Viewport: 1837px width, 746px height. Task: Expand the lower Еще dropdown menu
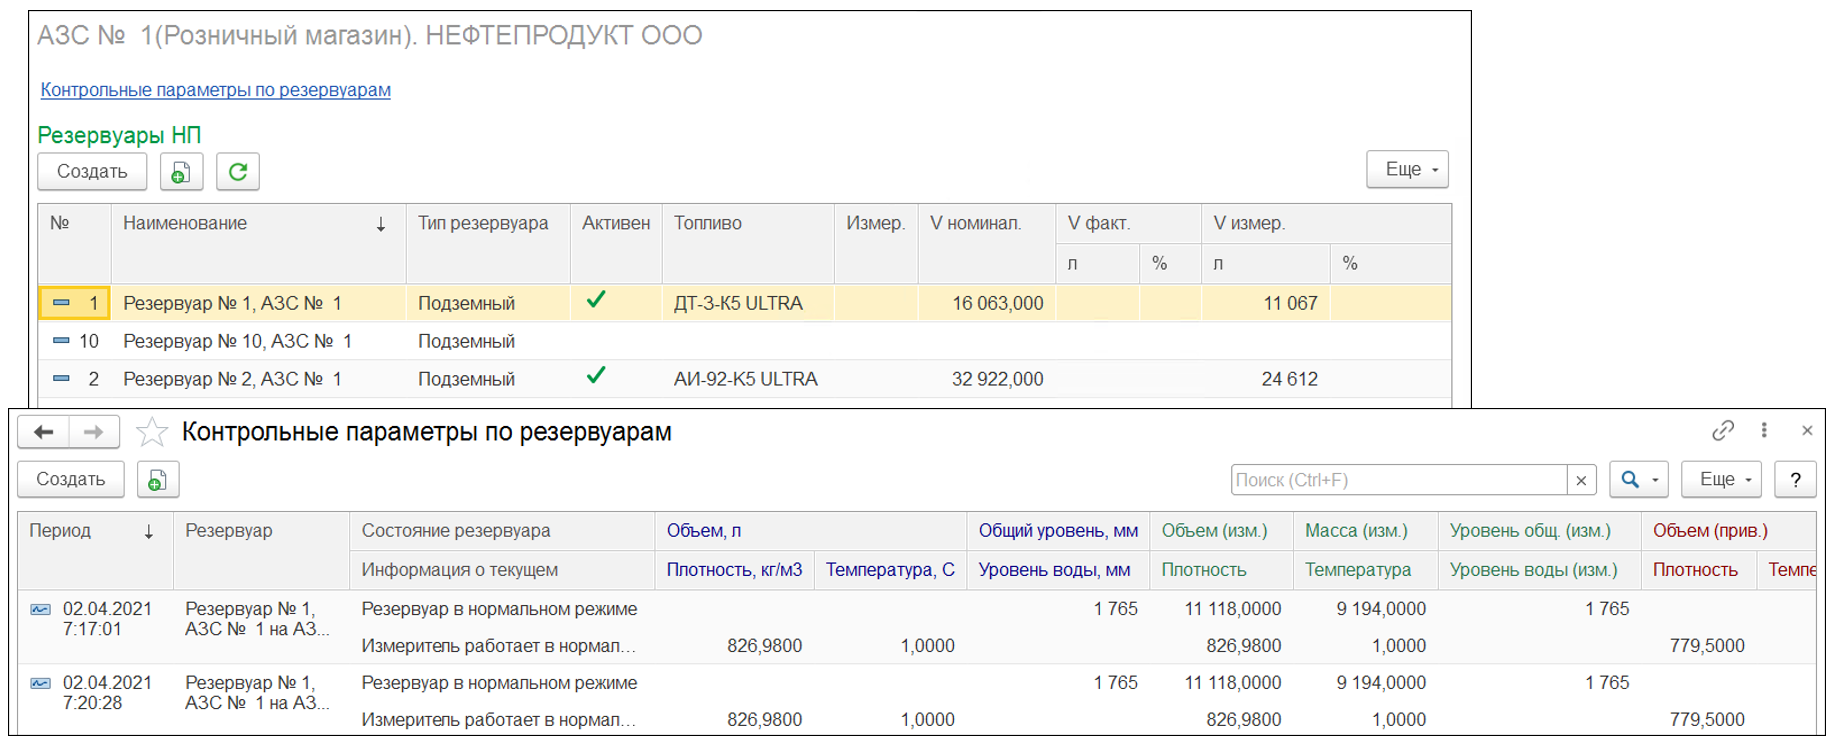pyautogui.click(x=1721, y=480)
